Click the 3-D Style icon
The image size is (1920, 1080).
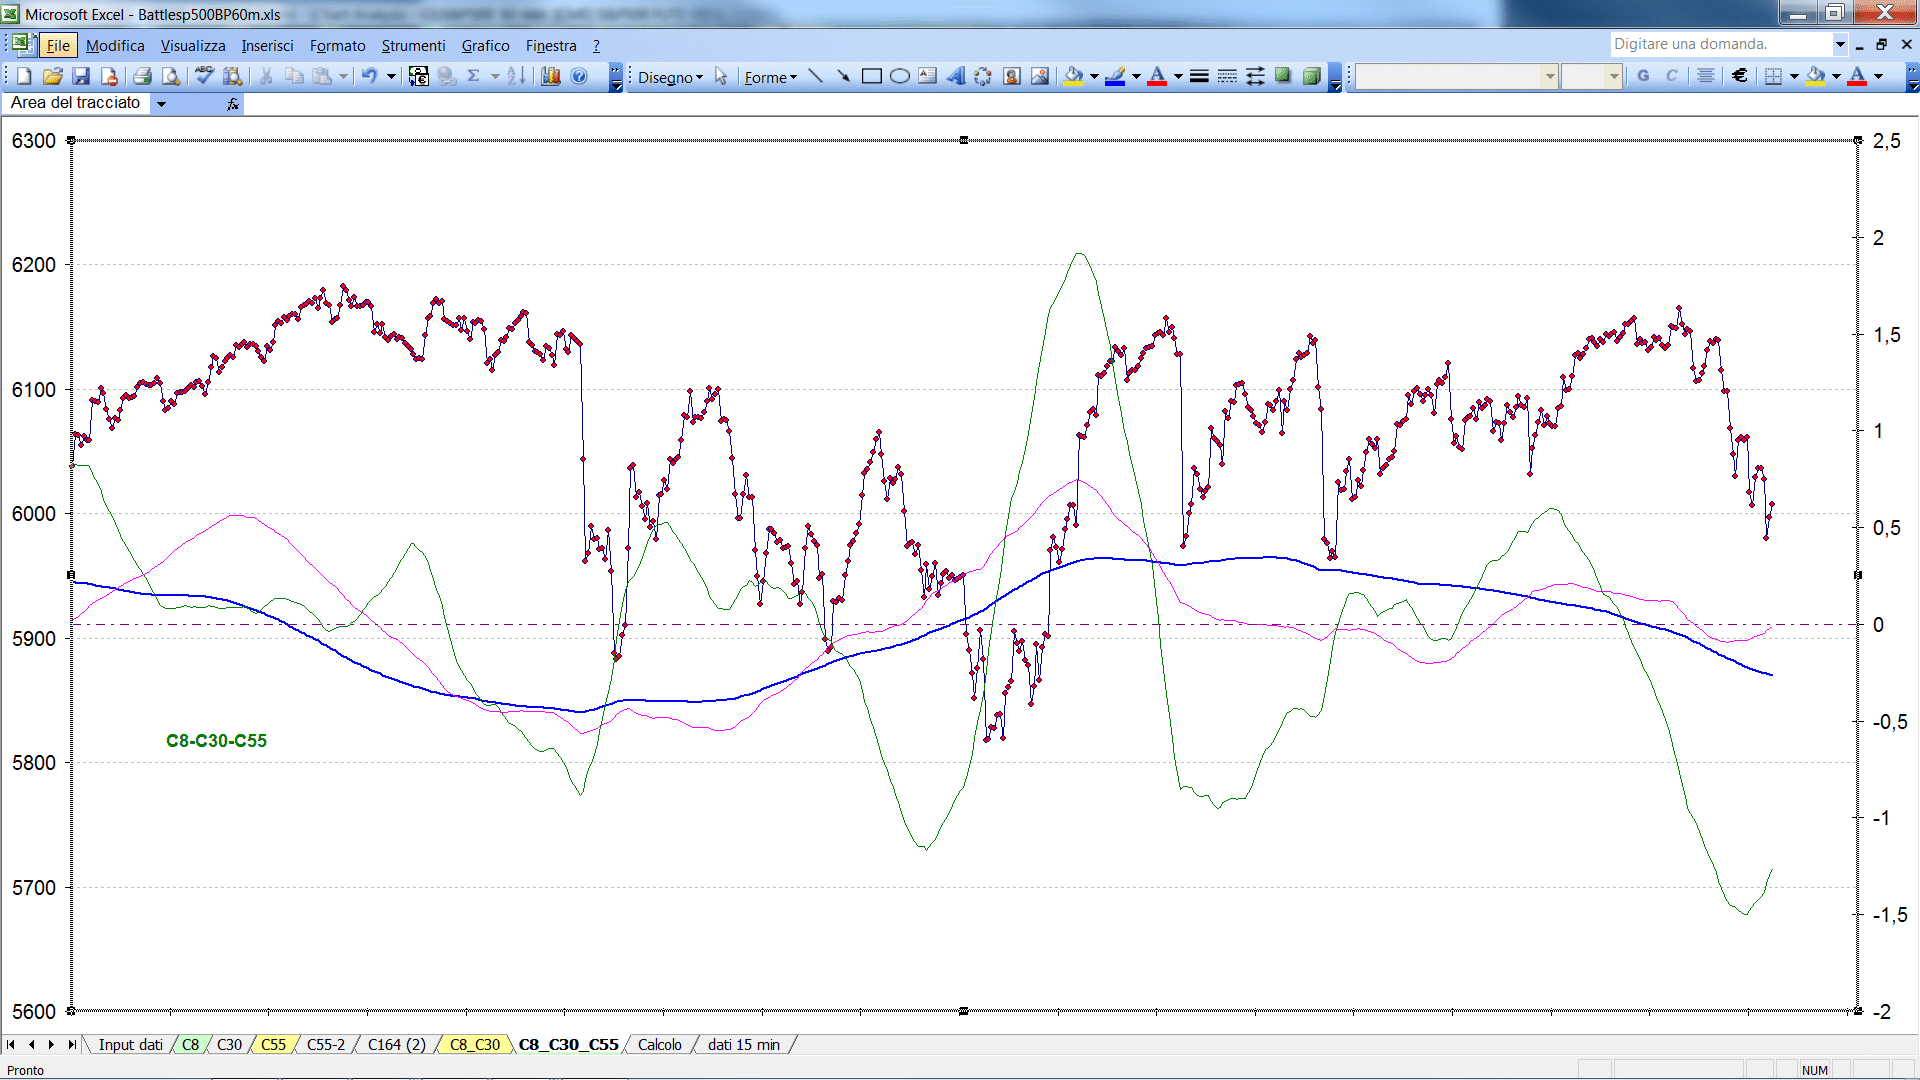[x=1311, y=76]
